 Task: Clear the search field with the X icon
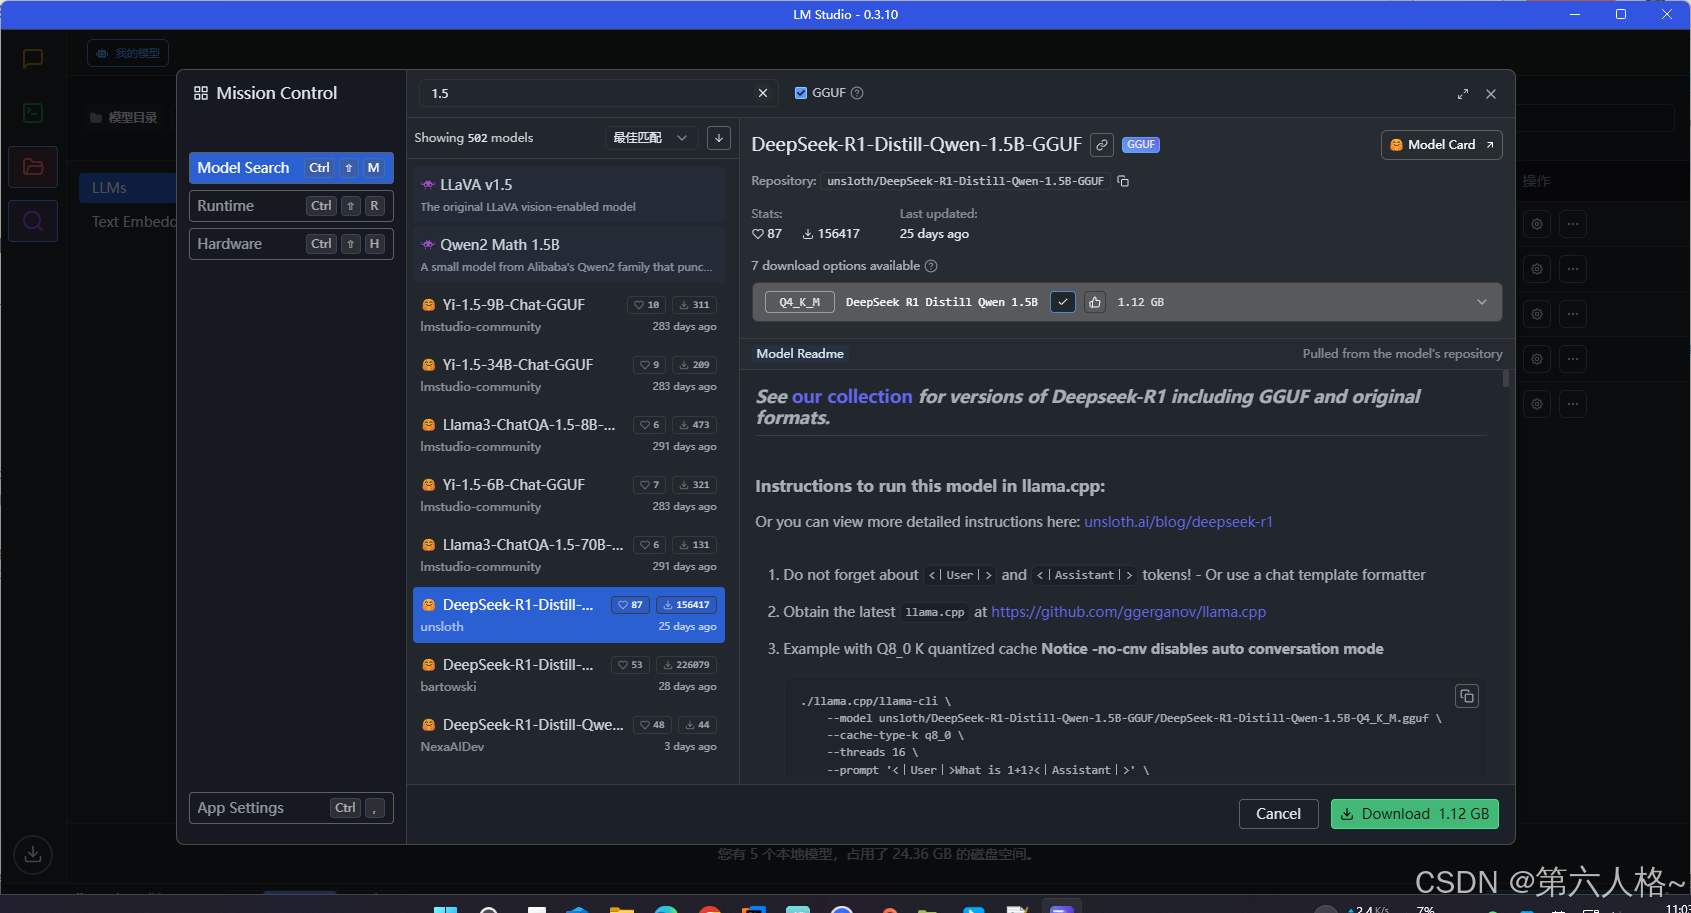[x=763, y=93]
